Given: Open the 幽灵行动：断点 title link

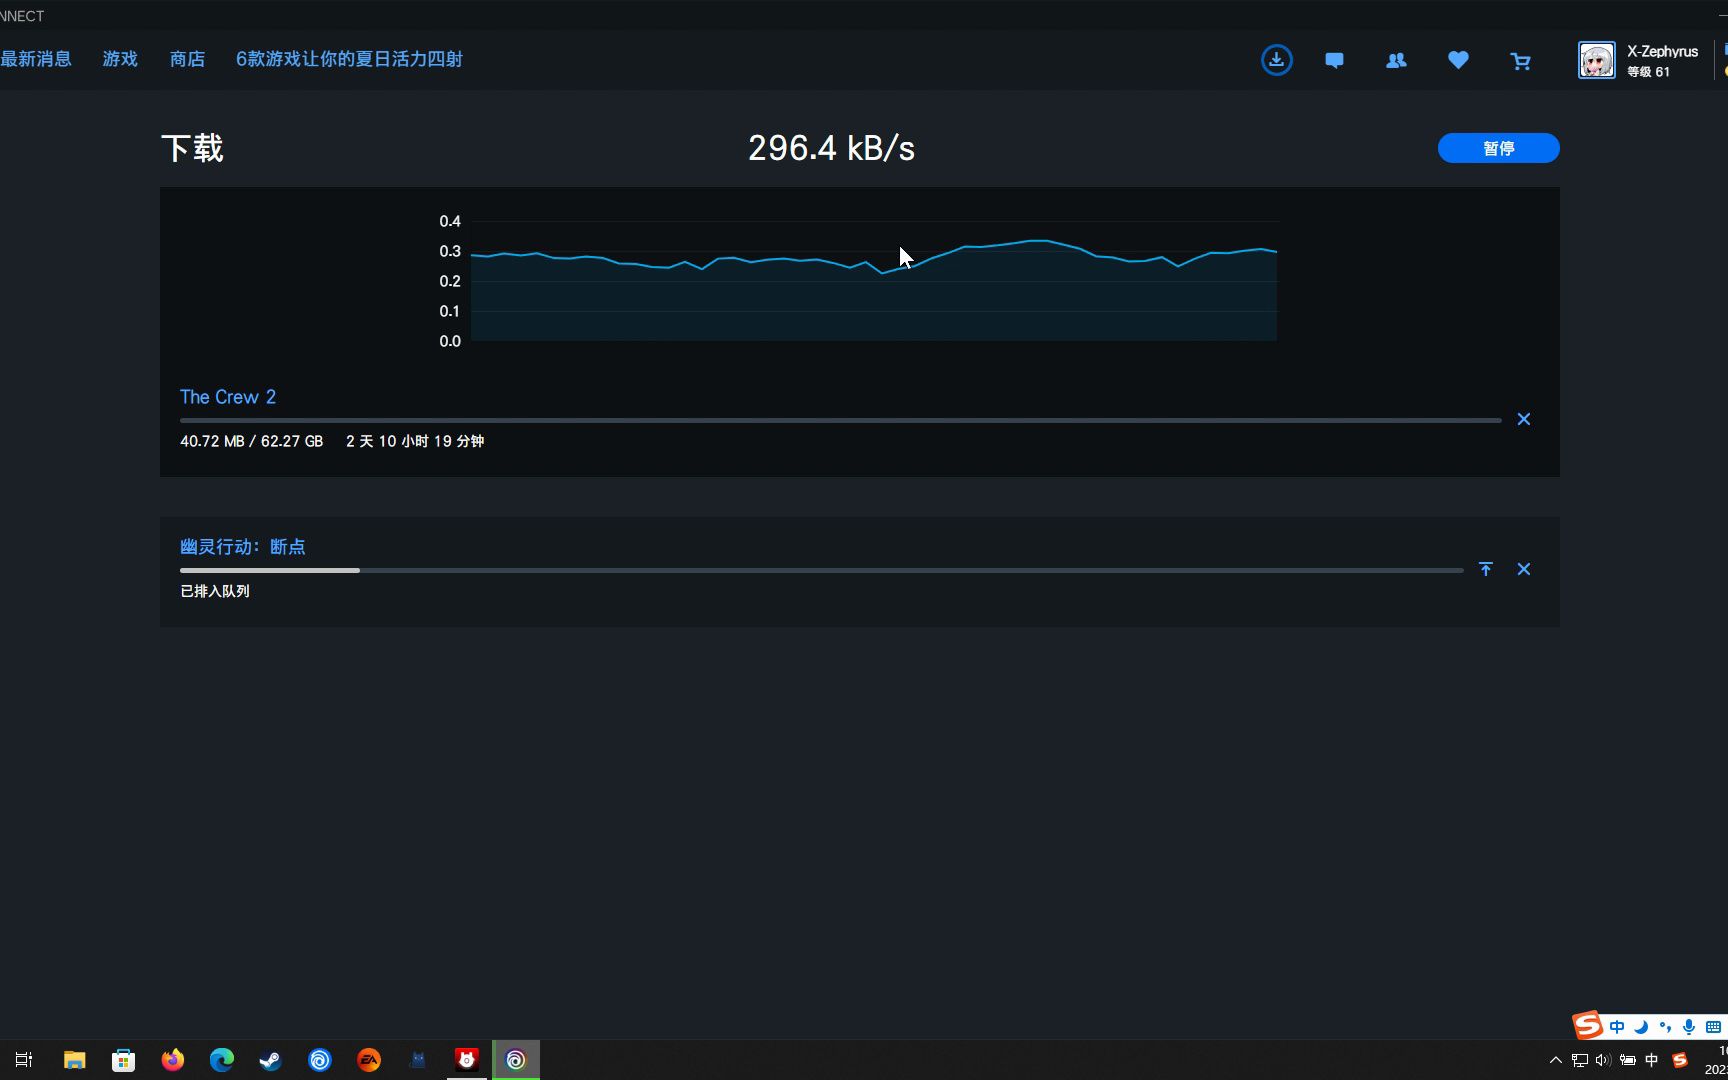Looking at the screenshot, I should [243, 547].
